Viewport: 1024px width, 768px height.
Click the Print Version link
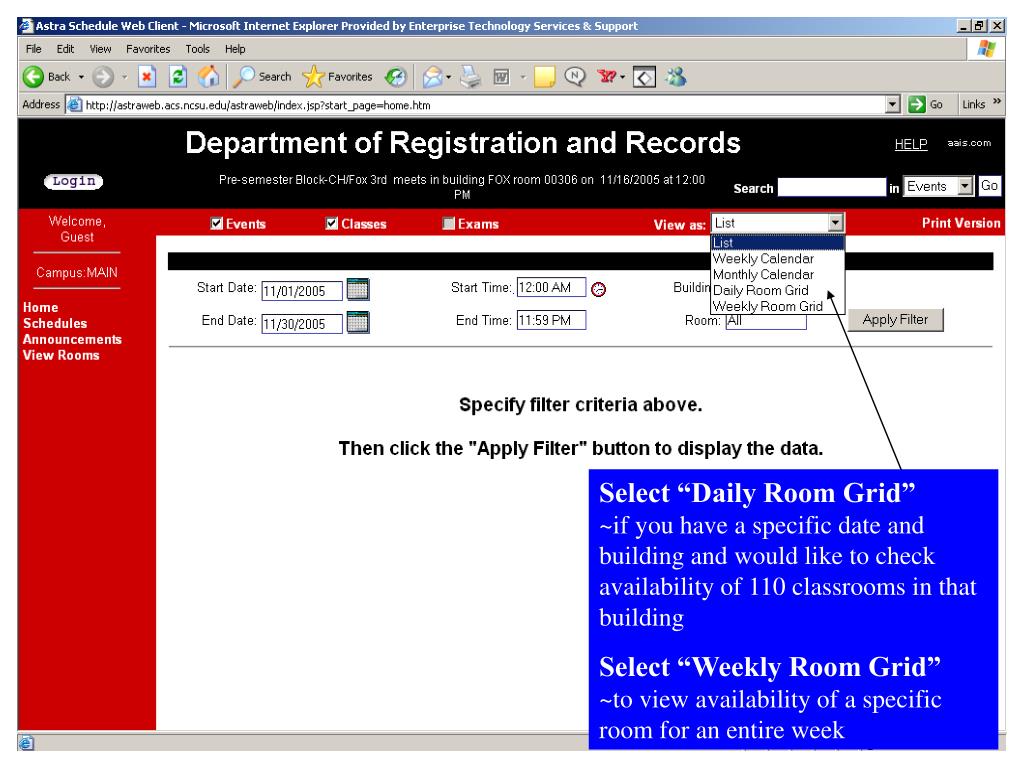tap(961, 223)
